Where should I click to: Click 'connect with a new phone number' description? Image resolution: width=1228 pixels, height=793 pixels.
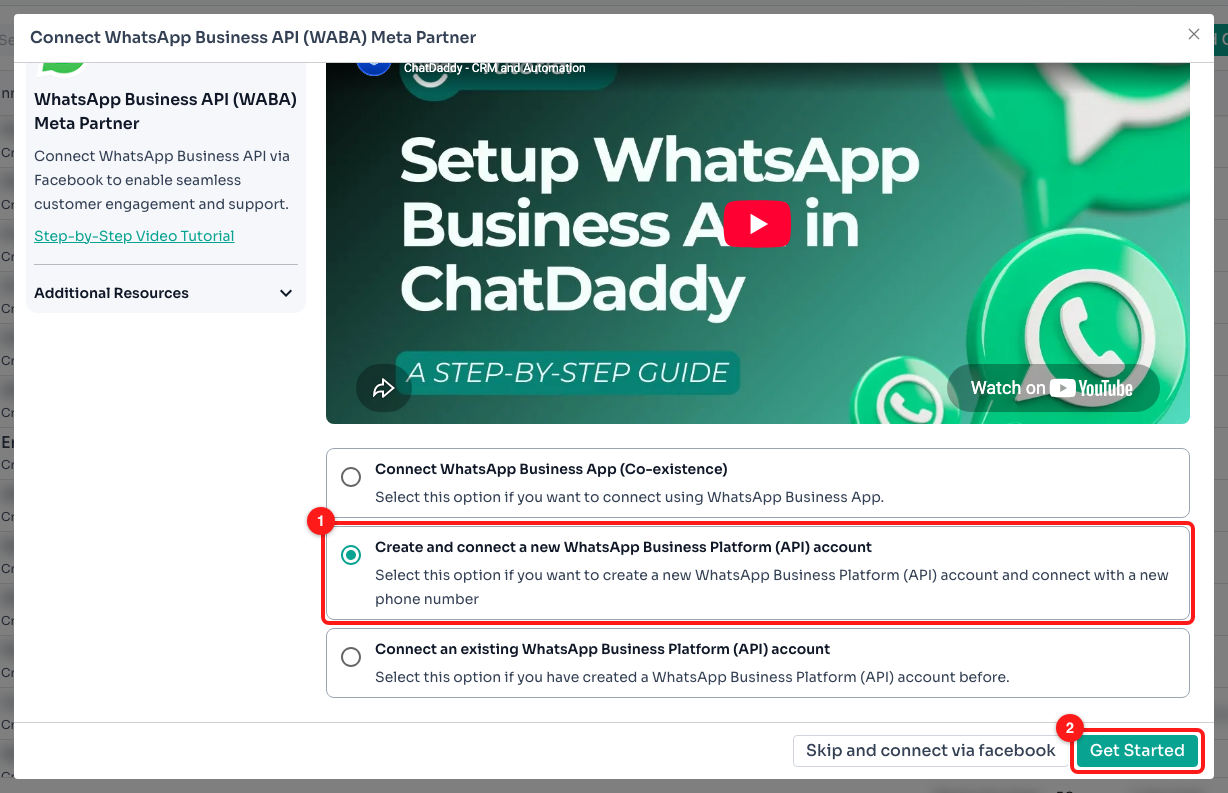pyautogui.click(x=772, y=587)
